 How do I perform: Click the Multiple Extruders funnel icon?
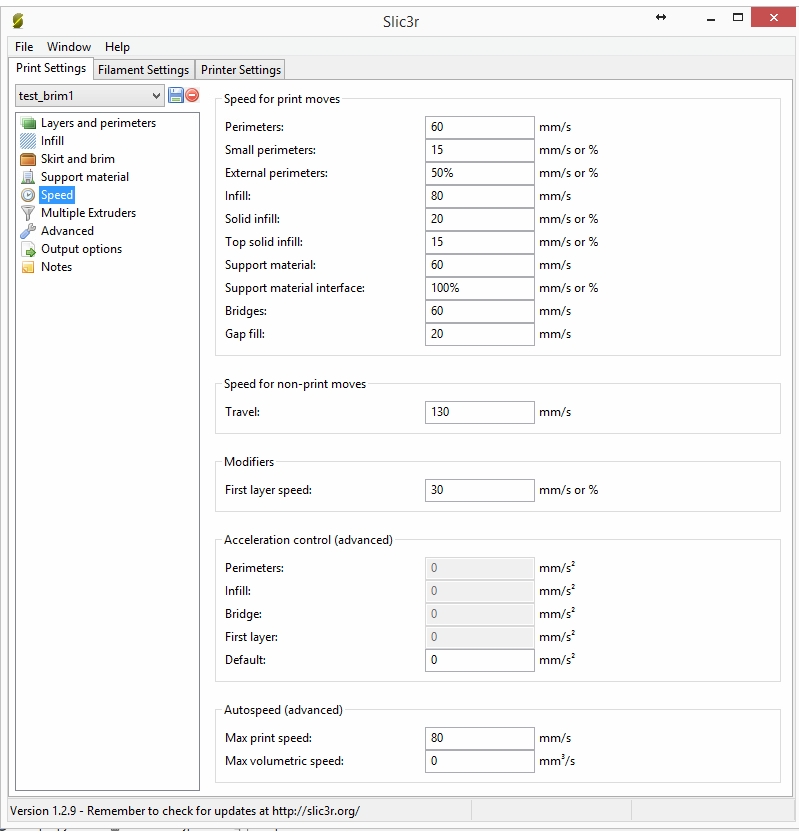click(28, 213)
